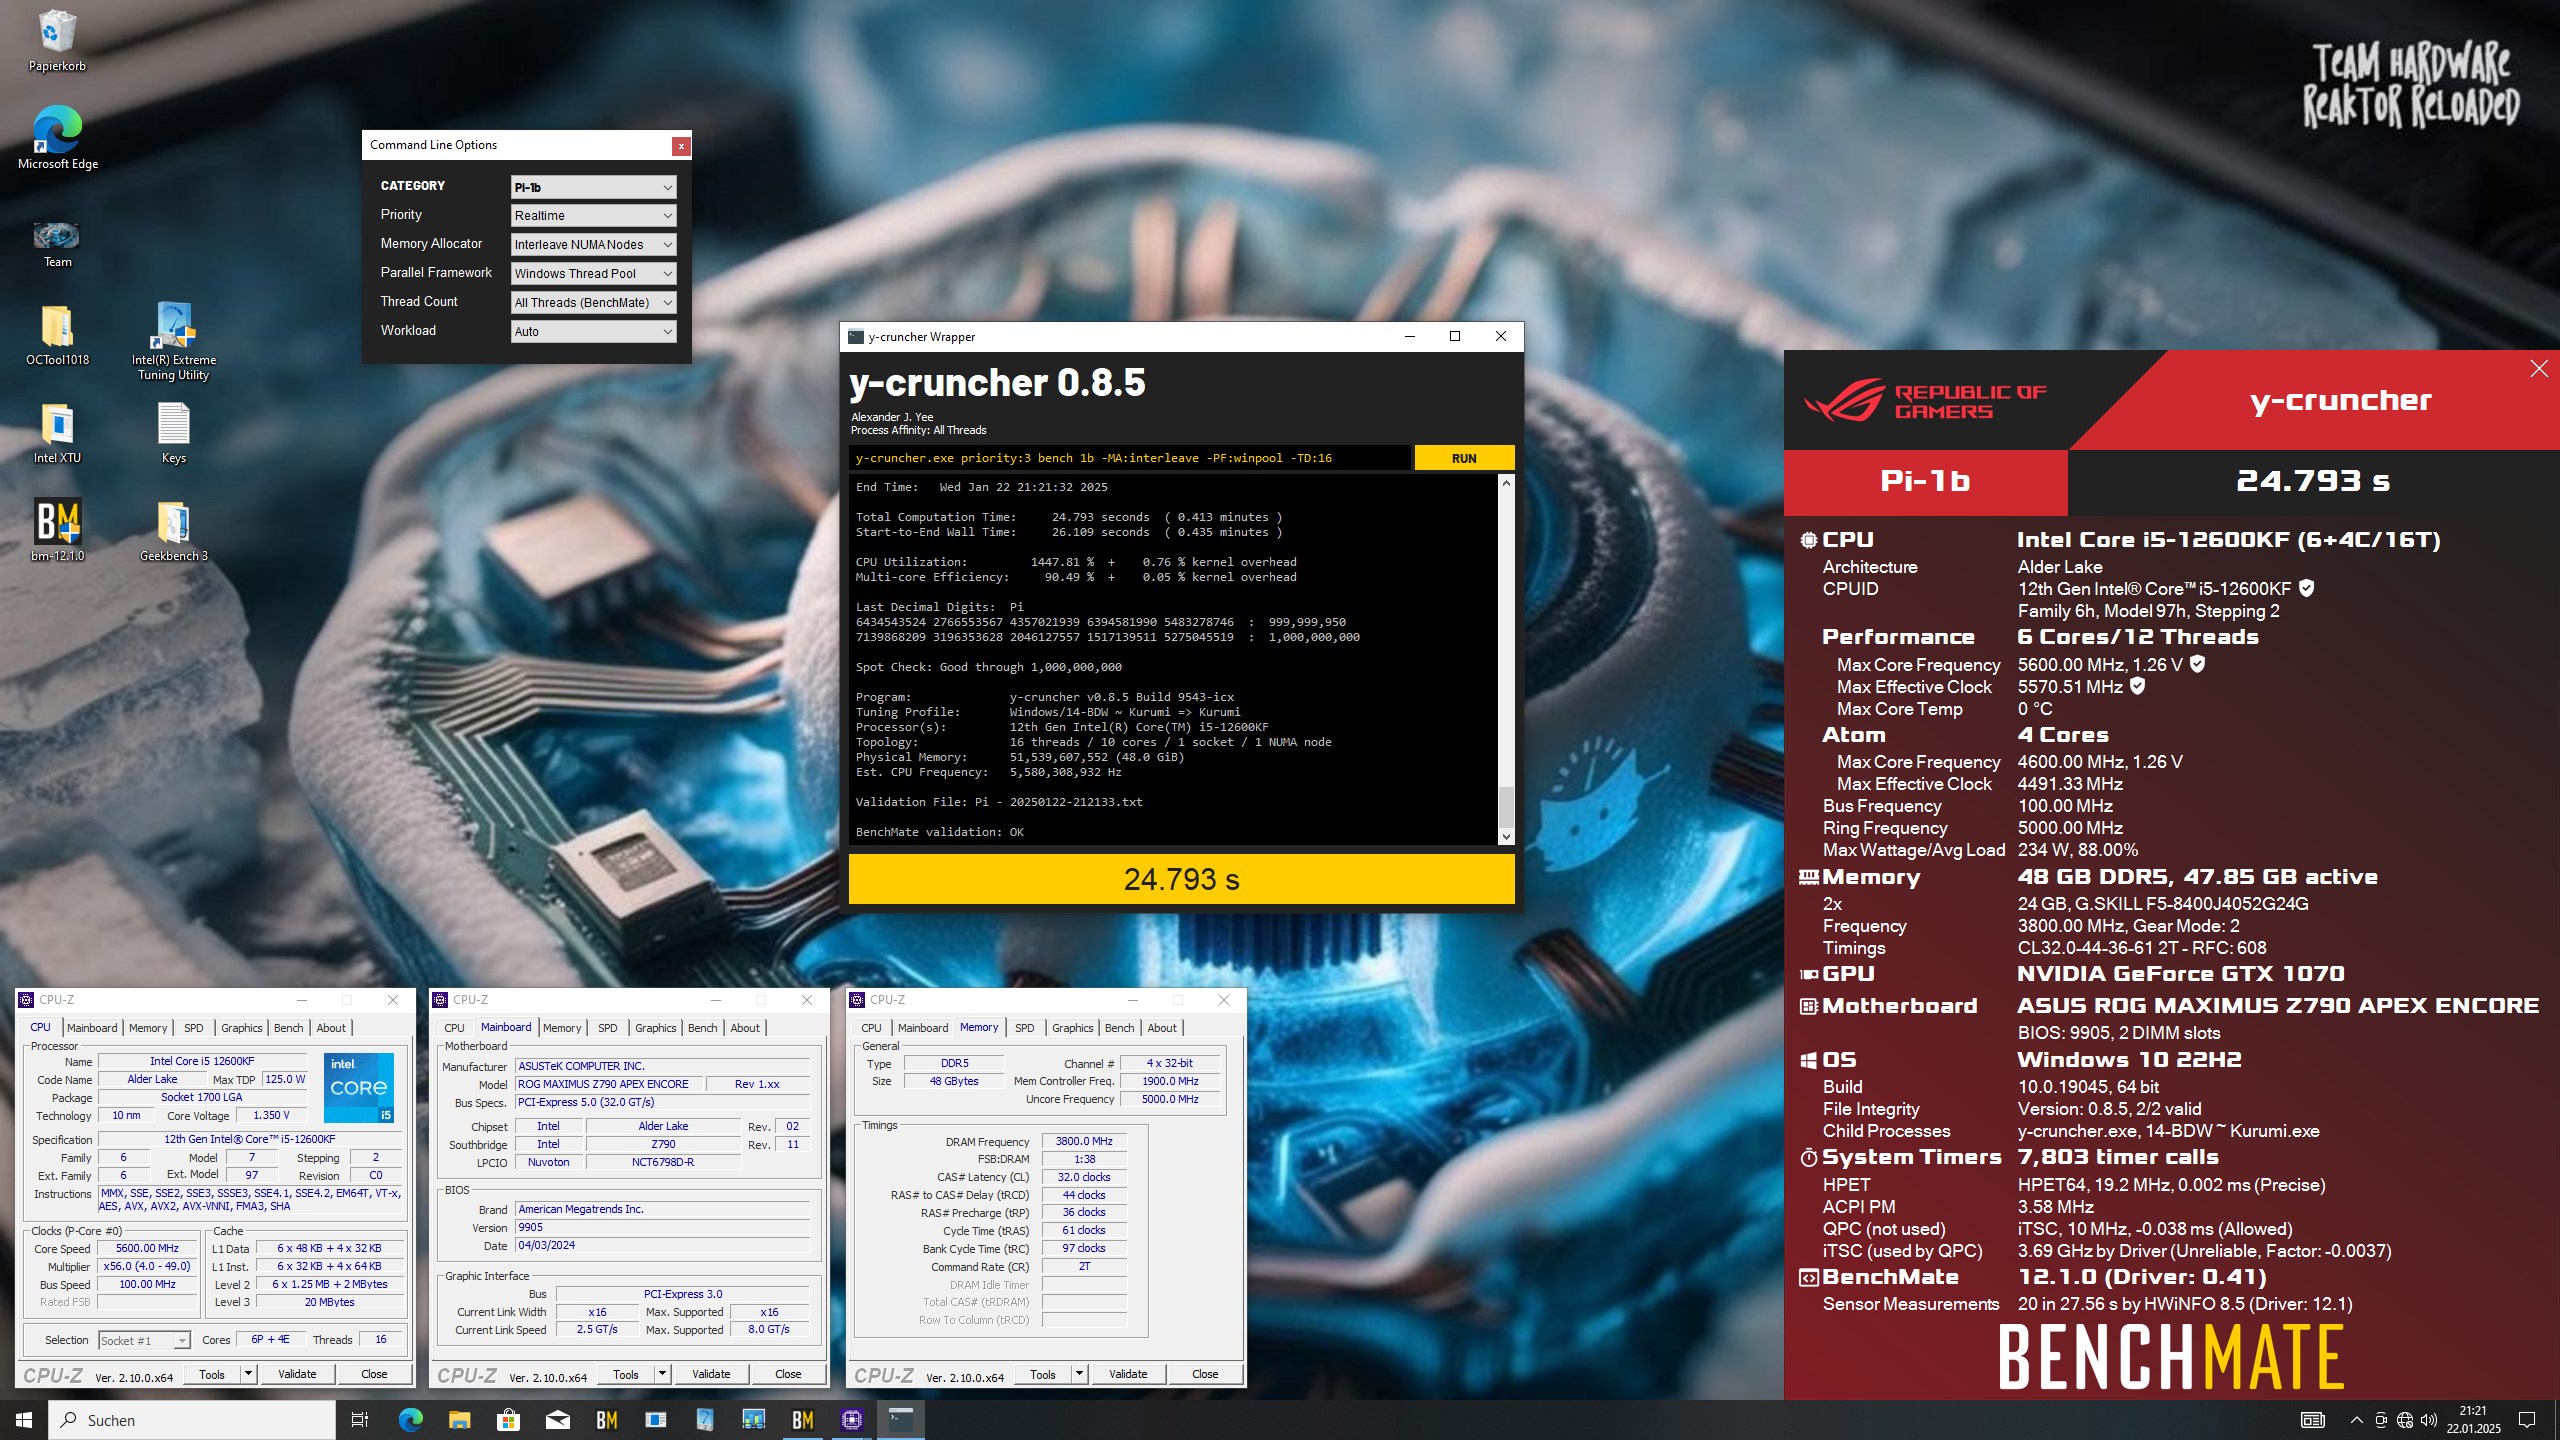Open Microsoft Edge desktop shortcut
This screenshot has height=1440, width=2560.
57,138
